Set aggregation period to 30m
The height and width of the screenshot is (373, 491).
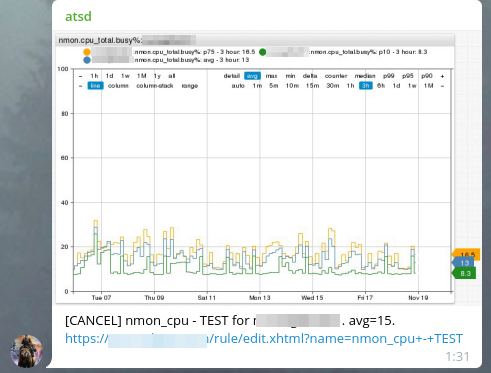point(333,86)
